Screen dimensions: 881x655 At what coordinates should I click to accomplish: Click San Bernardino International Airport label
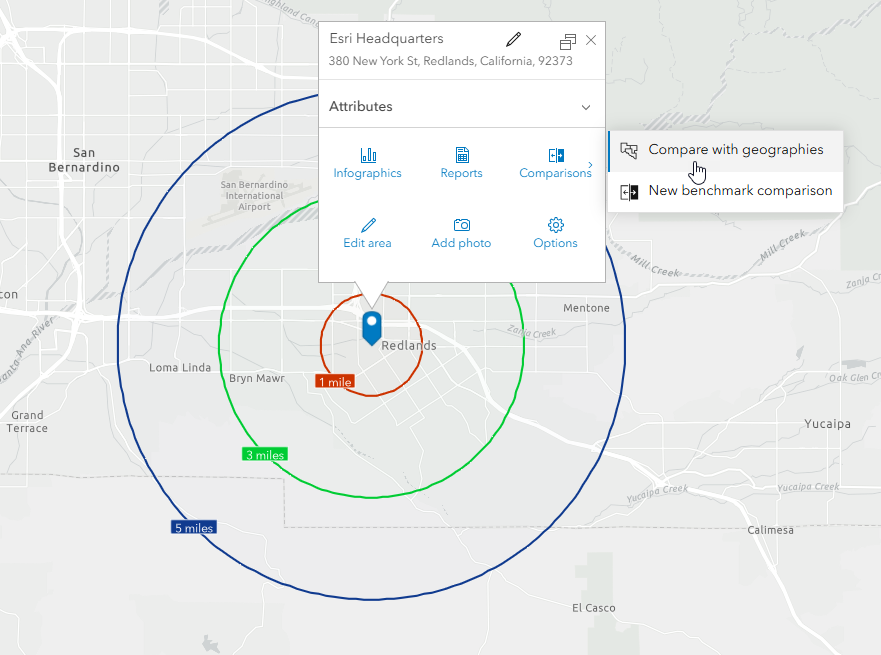[255, 195]
